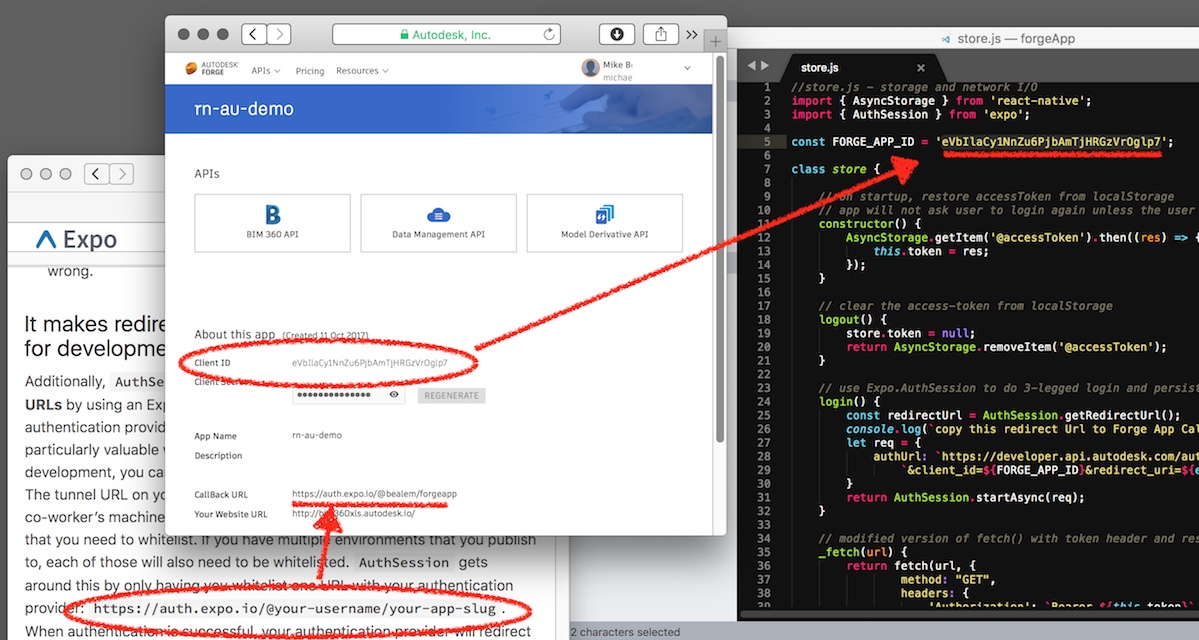Reveal the client secret with the eye icon
This screenshot has height=640, width=1199.
(394, 395)
